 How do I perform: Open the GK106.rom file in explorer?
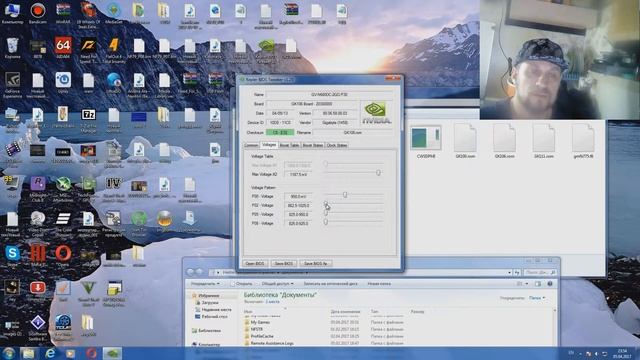pyautogui.click(x=465, y=142)
